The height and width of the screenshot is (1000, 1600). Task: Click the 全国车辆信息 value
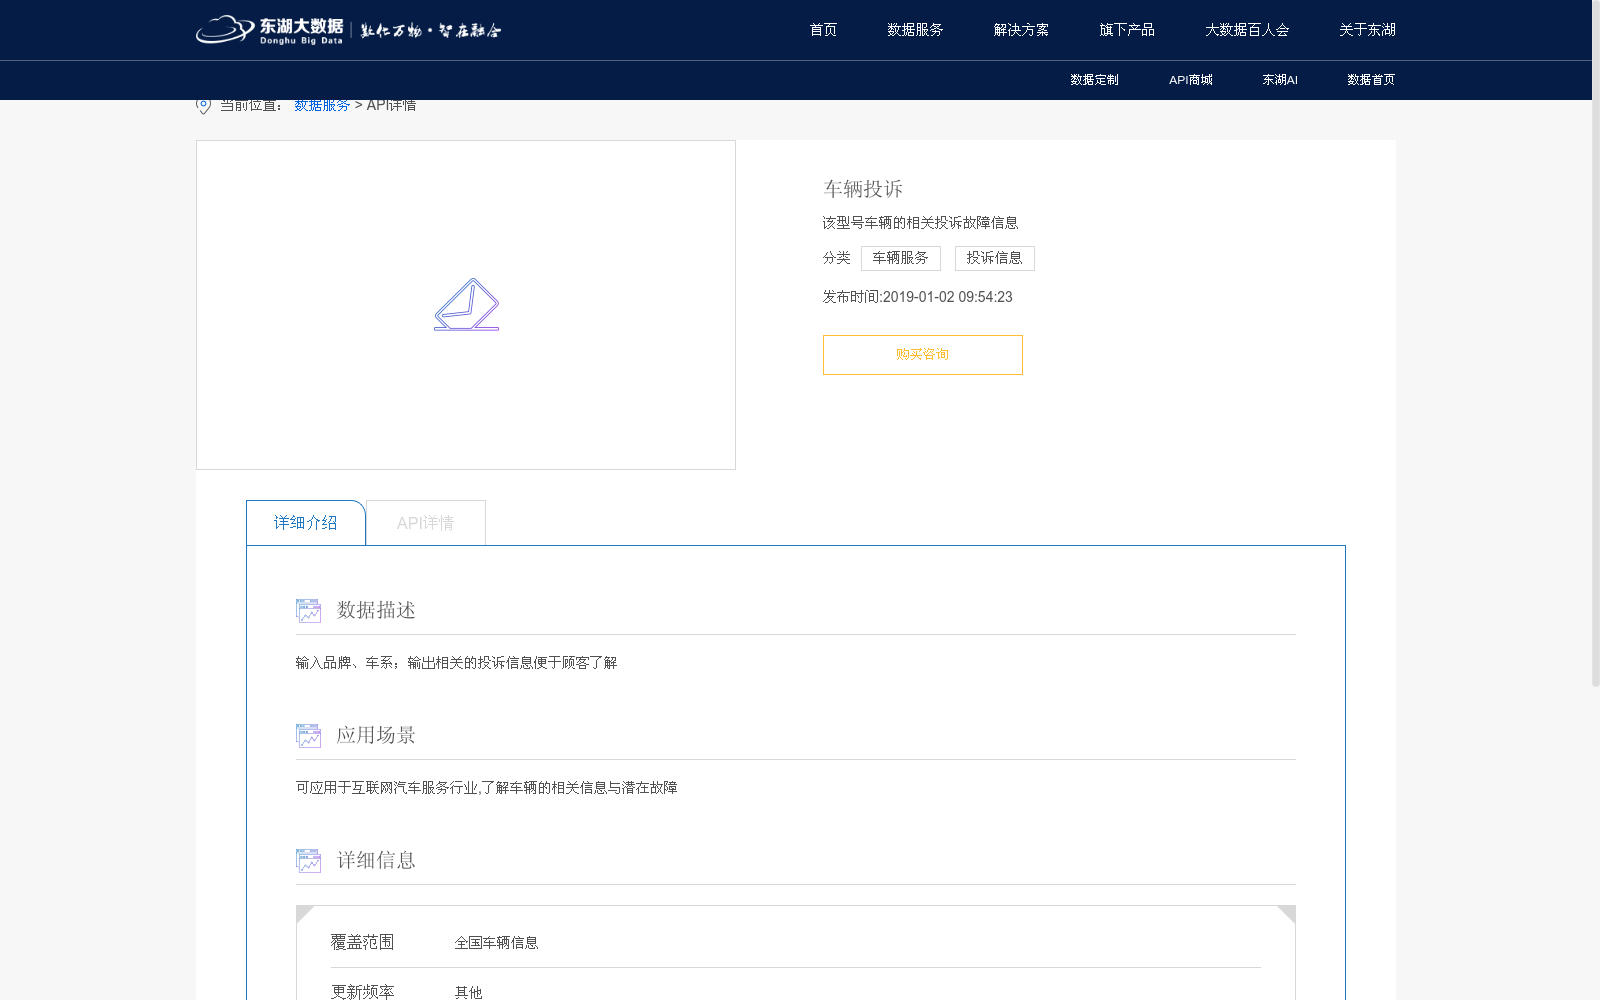496,943
